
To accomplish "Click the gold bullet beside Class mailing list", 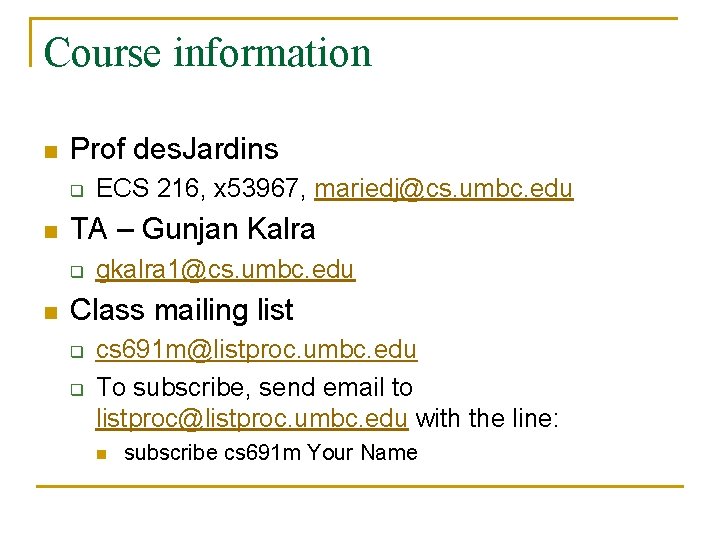I will (51, 313).
